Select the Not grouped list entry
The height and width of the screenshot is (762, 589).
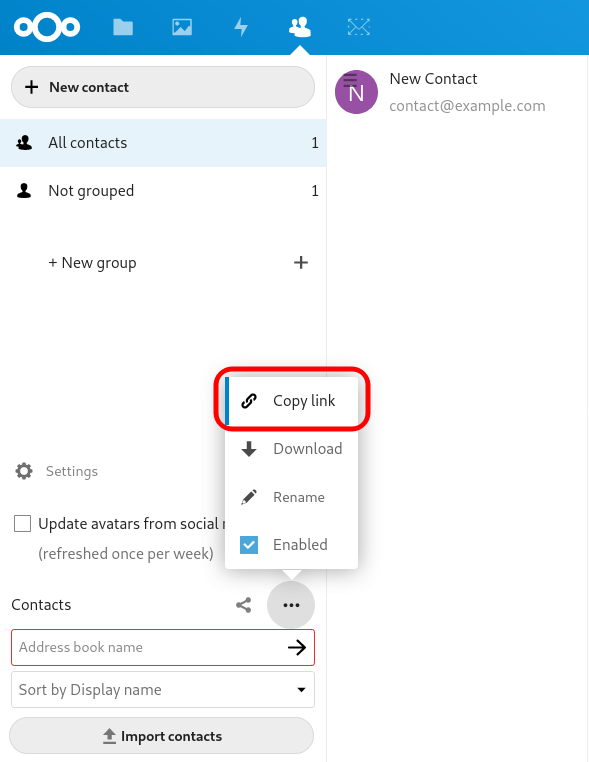click(163, 190)
